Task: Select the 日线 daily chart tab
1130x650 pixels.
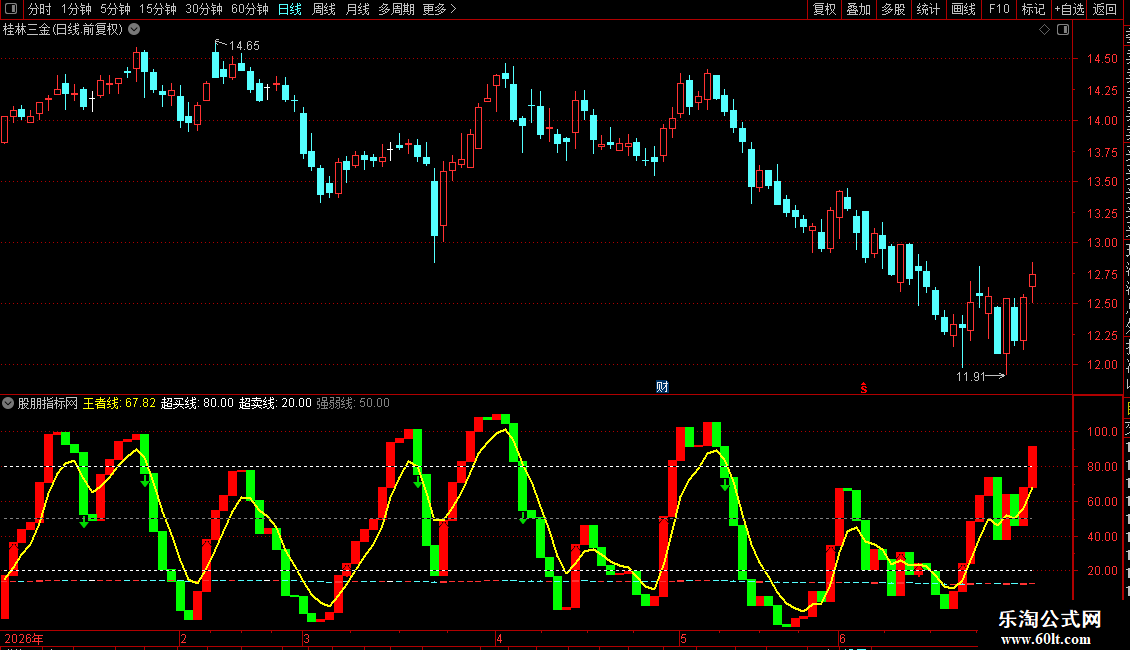Action: pyautogui.click(x=290, y=9)
